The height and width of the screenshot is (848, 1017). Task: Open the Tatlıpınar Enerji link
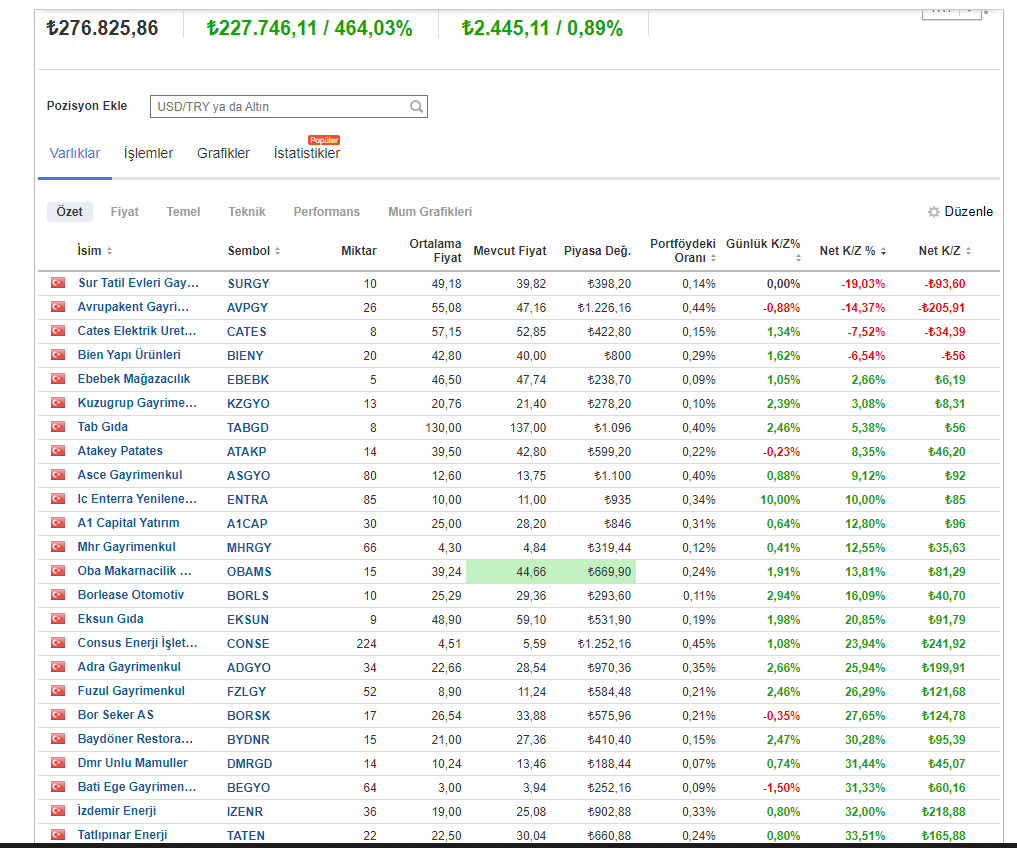[123, 835]
